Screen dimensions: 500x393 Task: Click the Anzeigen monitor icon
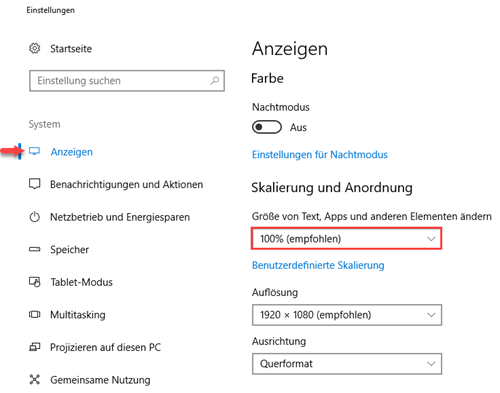[34, 151]
